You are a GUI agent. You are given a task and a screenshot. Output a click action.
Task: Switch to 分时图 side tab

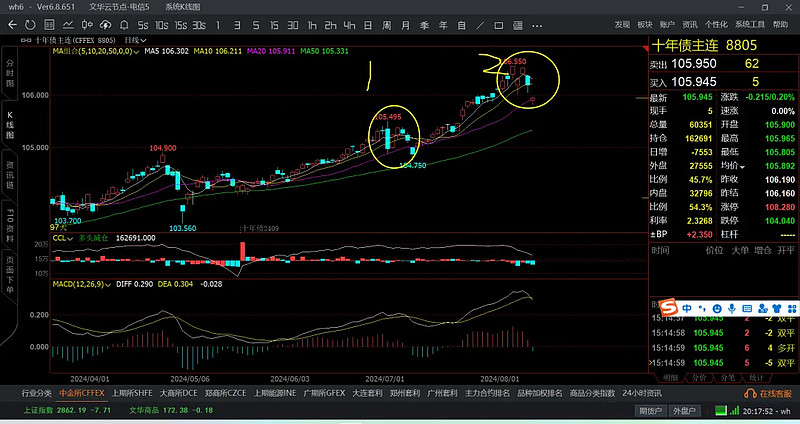(10, 73)
